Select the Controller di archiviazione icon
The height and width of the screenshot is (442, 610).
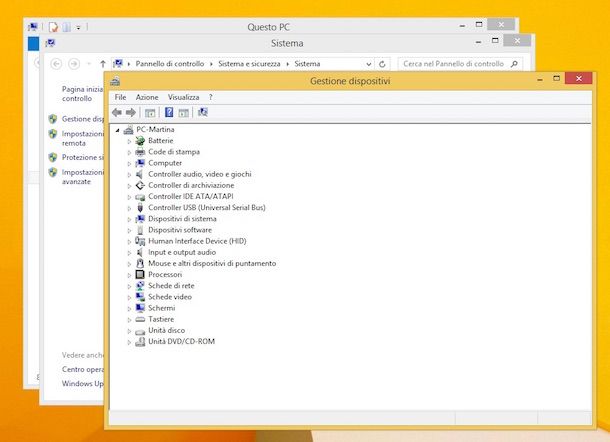click(x=140, y=186)
